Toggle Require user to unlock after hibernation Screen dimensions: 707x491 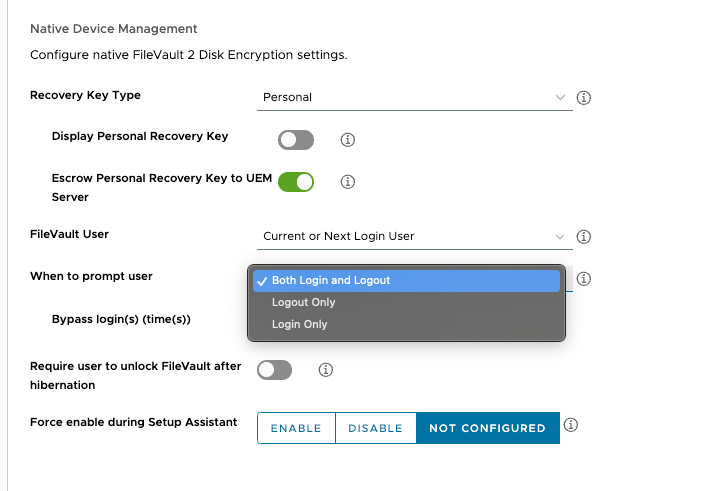tap(274, 370)
